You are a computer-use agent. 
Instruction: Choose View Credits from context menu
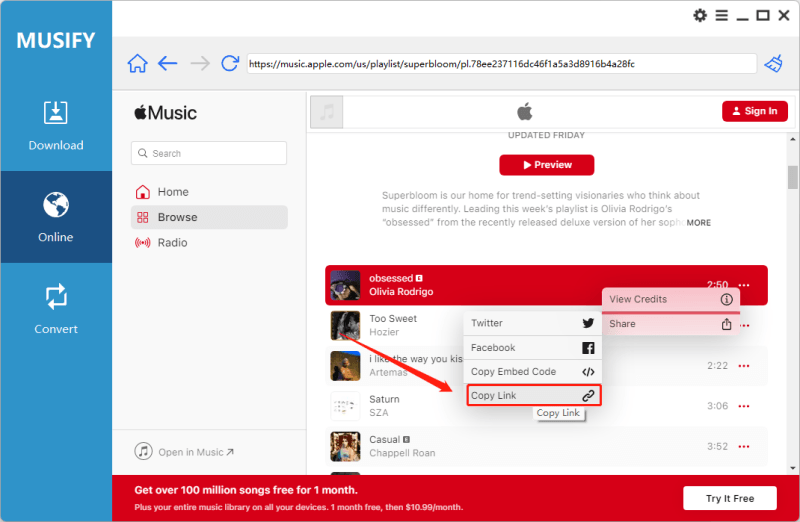(670, 300)
